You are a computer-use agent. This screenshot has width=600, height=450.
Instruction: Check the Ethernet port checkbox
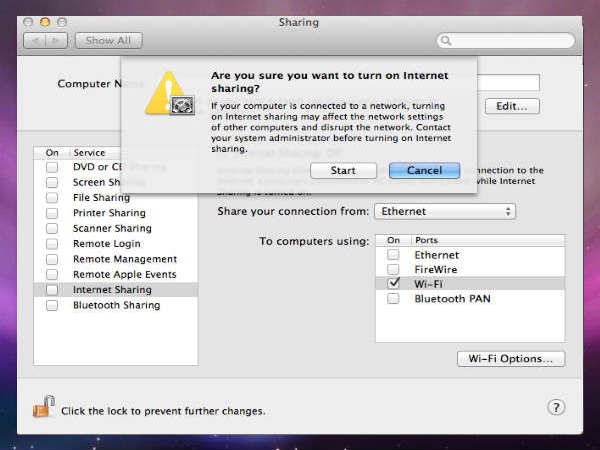coord(393,255)
